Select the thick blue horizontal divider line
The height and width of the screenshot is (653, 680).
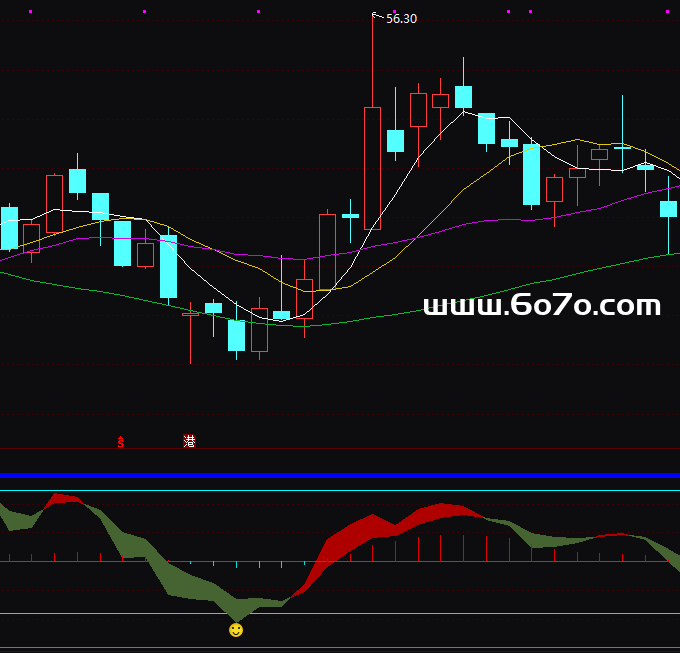(x=340, y=475)
